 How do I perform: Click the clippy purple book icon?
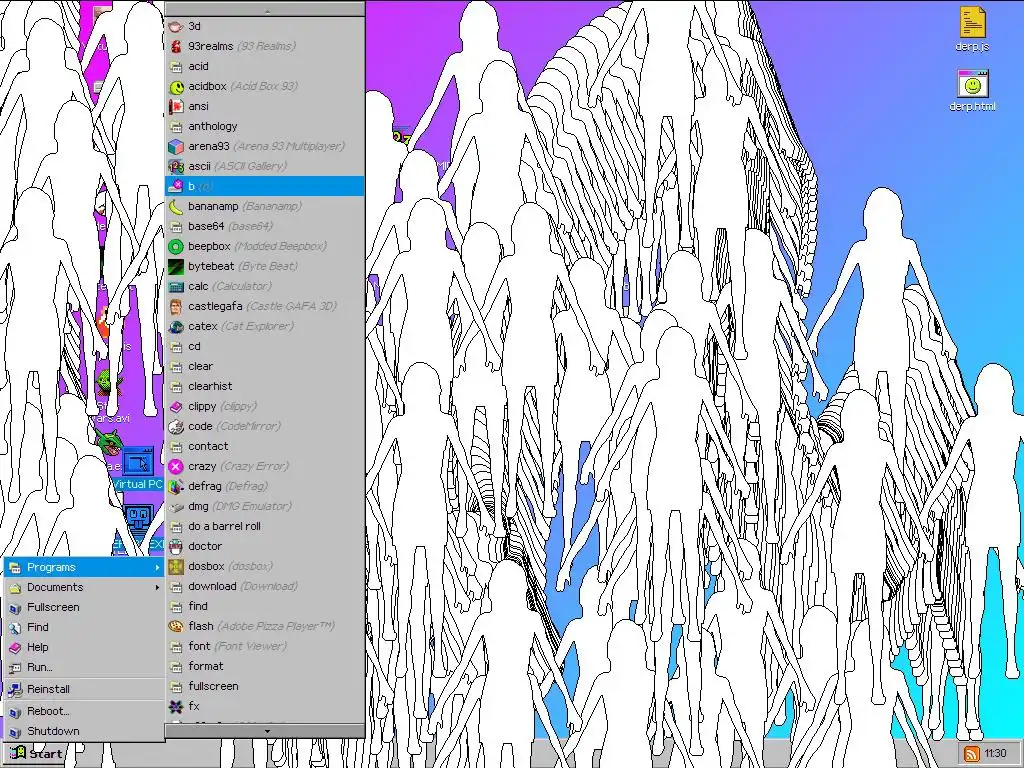coord(176,406)
